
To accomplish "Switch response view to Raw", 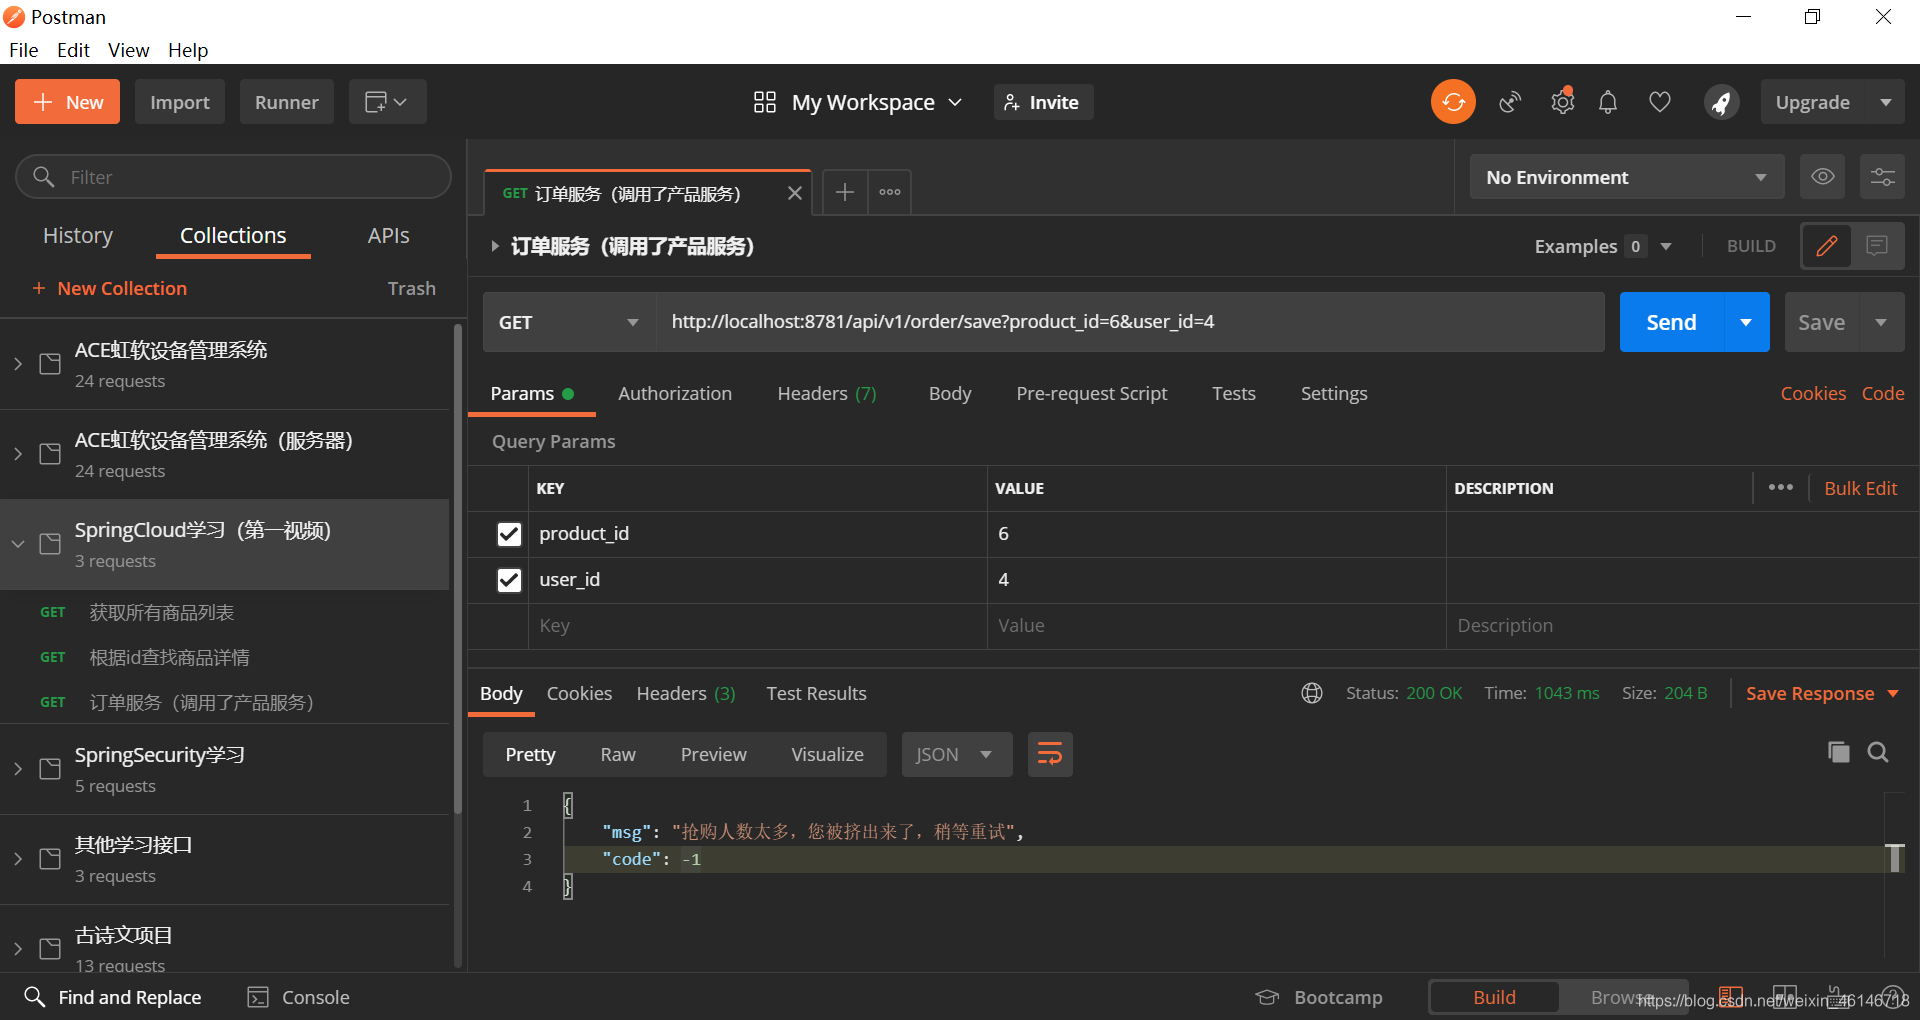I will pyautogui.click(x=618, y=754).
